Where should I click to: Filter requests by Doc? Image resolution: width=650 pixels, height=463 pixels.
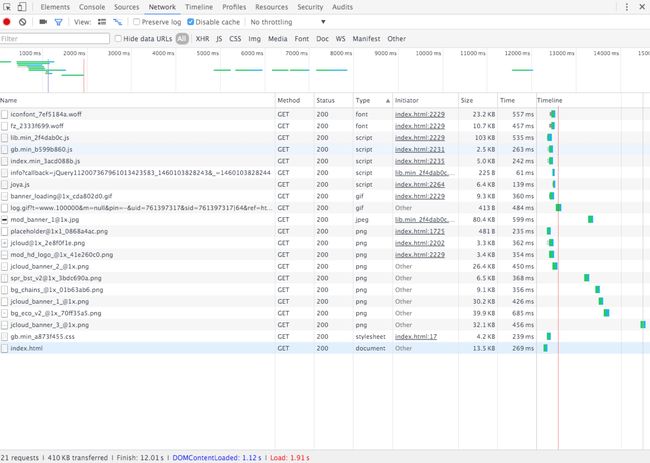322,39
